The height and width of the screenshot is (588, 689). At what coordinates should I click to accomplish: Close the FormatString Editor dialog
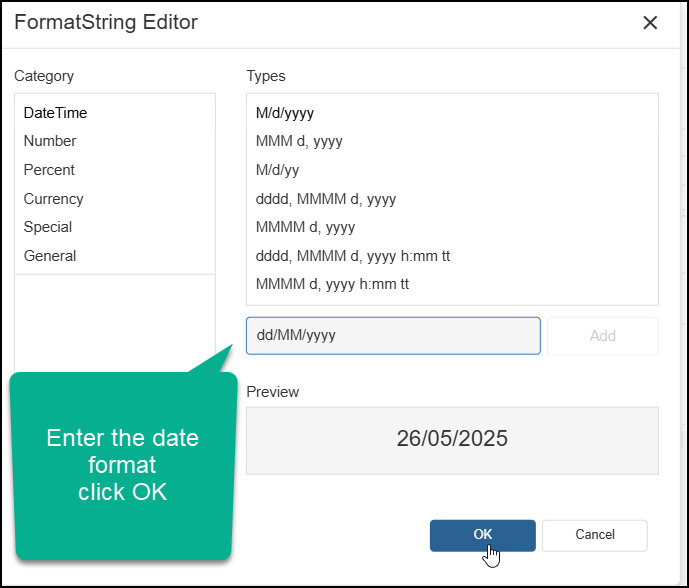click(650, 23)
